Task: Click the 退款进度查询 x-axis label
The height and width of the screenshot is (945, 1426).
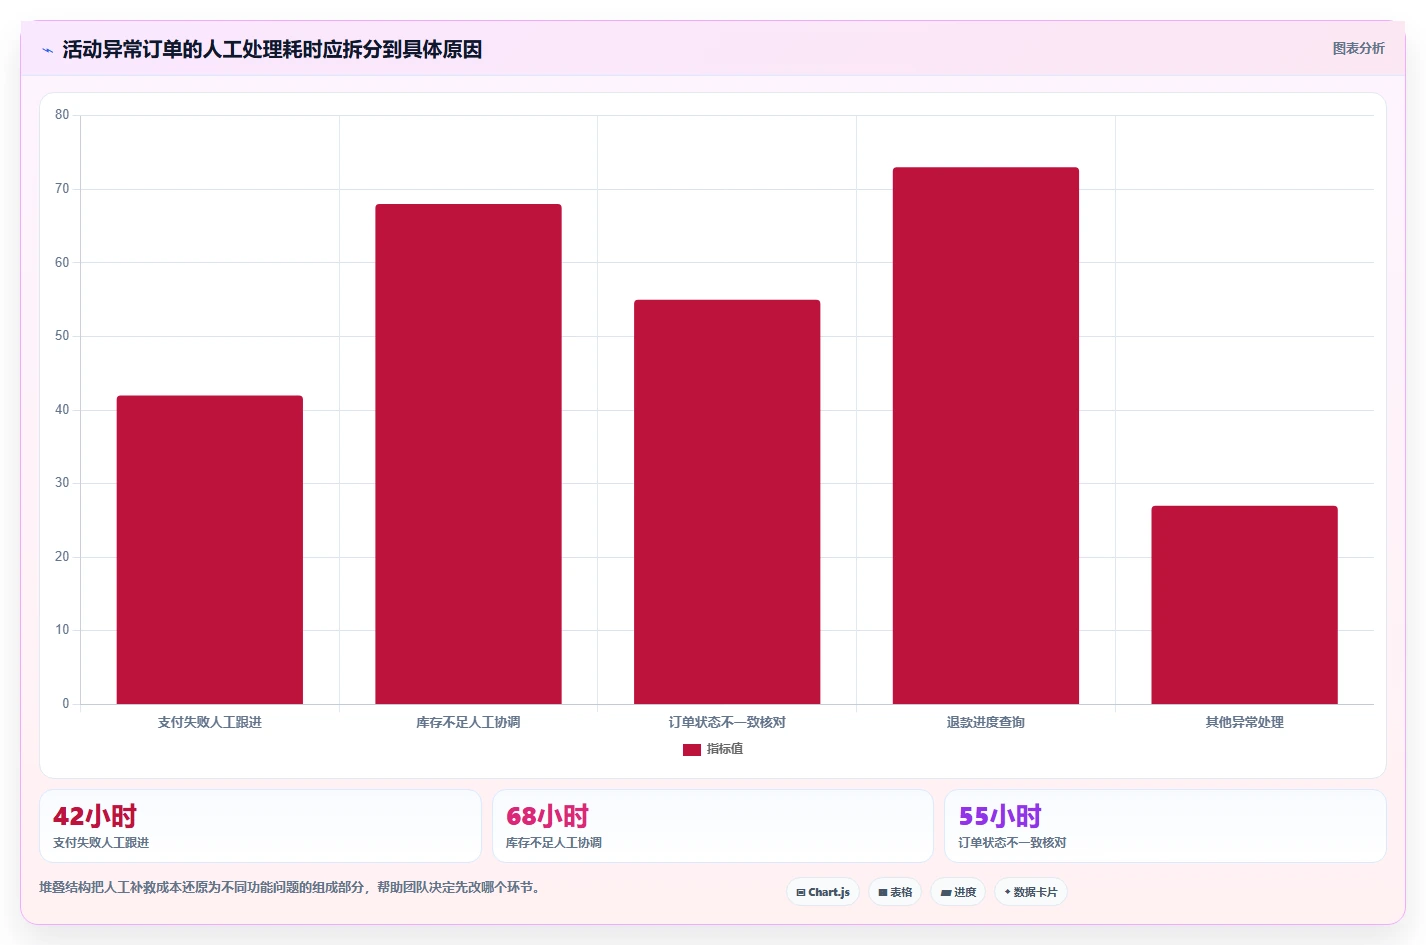Action: [x=986, y=722]
